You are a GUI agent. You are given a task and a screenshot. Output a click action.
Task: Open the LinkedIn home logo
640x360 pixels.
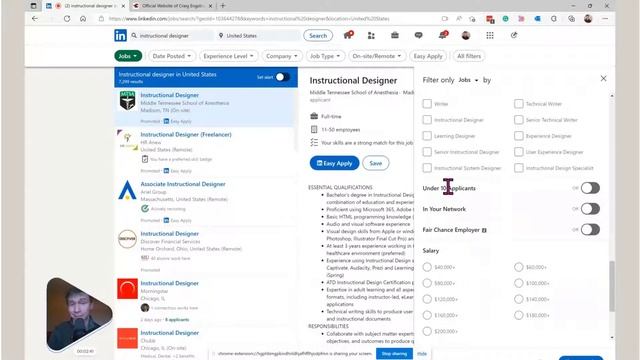(120, 36)
